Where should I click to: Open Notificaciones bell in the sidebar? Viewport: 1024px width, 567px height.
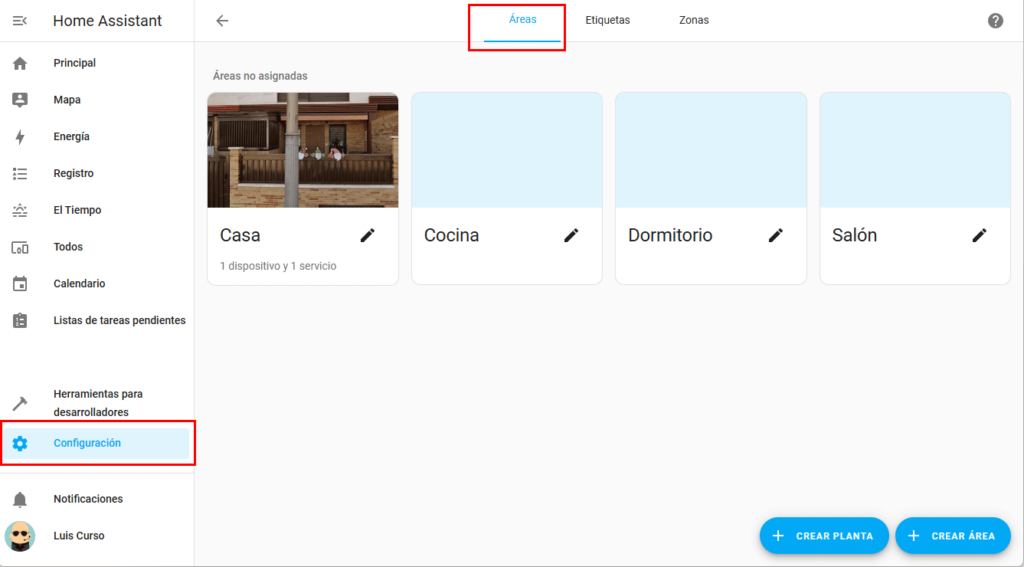[x=88, y=499]
